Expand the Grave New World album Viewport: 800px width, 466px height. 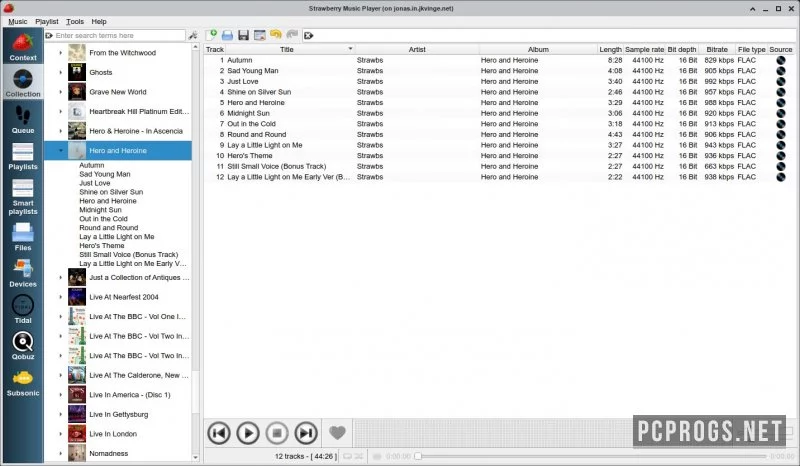tap(61, 92)
